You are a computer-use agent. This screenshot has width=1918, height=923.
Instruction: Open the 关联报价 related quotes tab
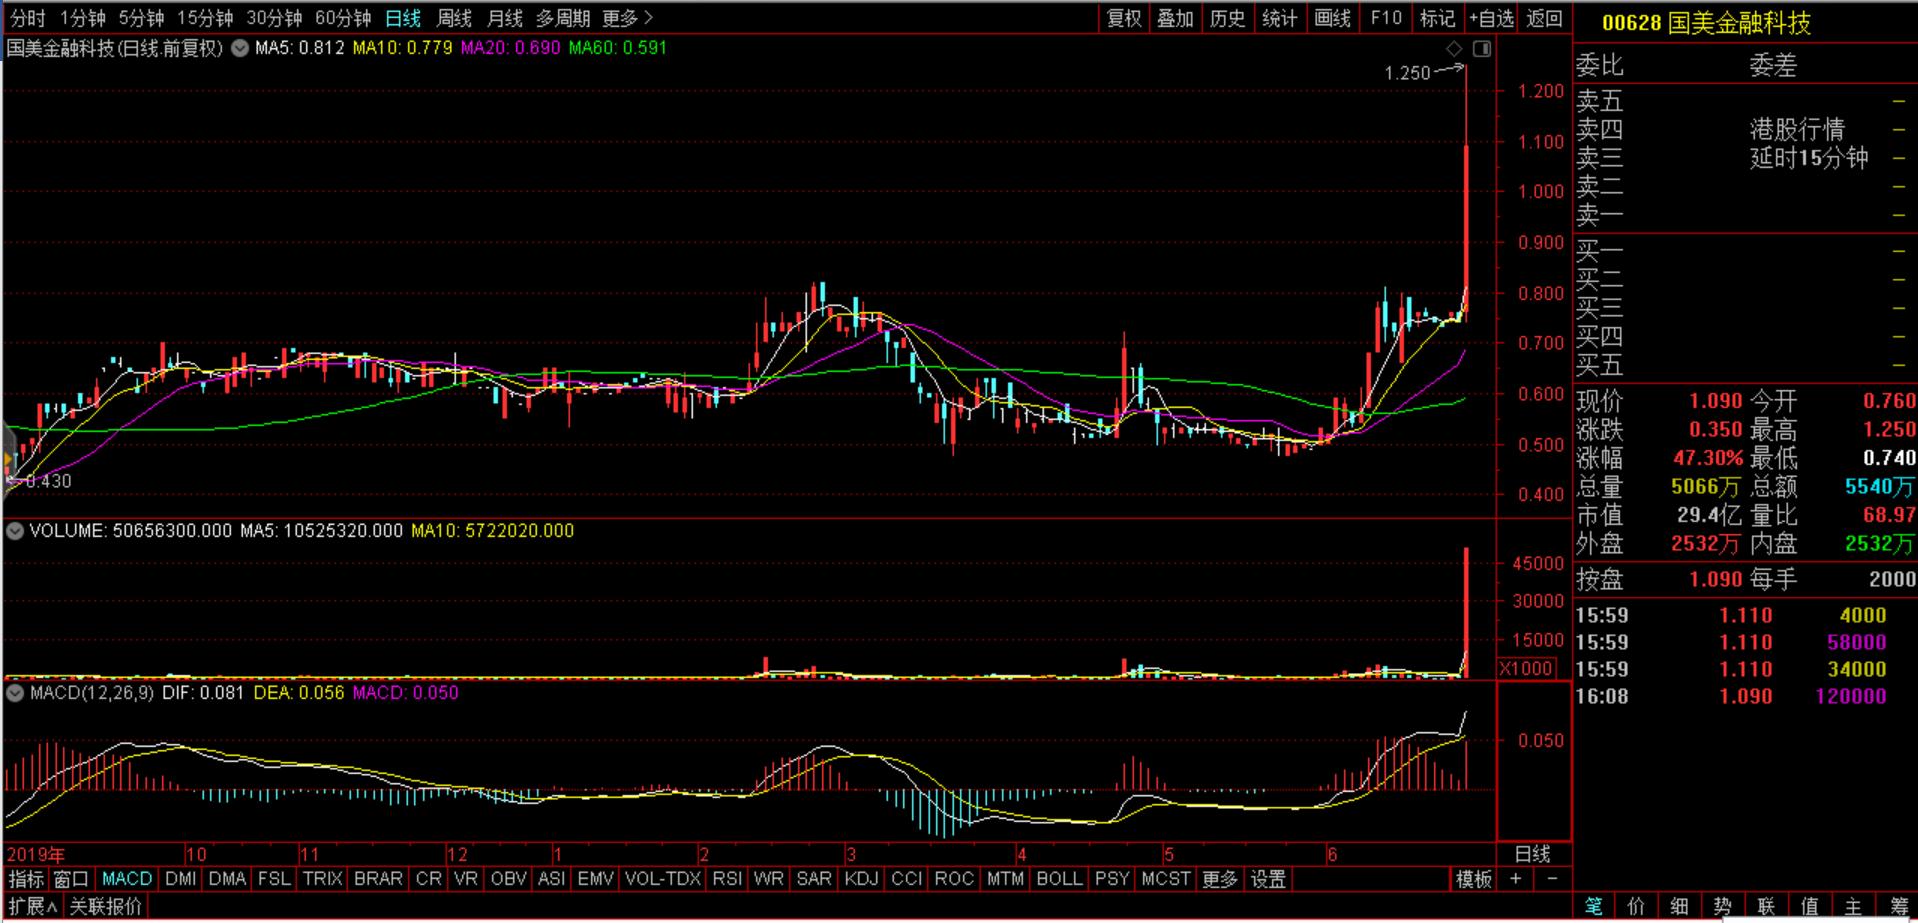click(x=106, y=907)
